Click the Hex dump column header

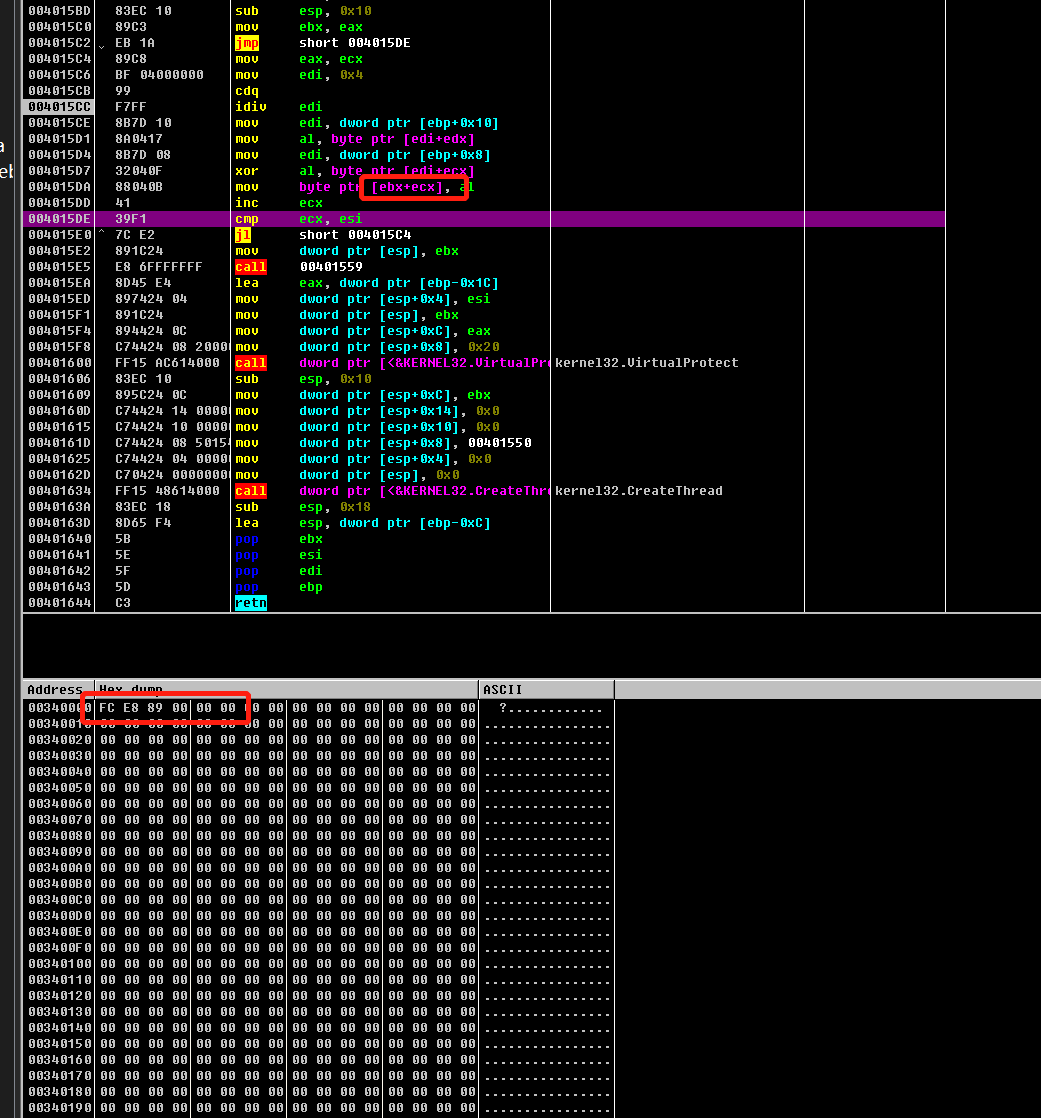point(131,689)
